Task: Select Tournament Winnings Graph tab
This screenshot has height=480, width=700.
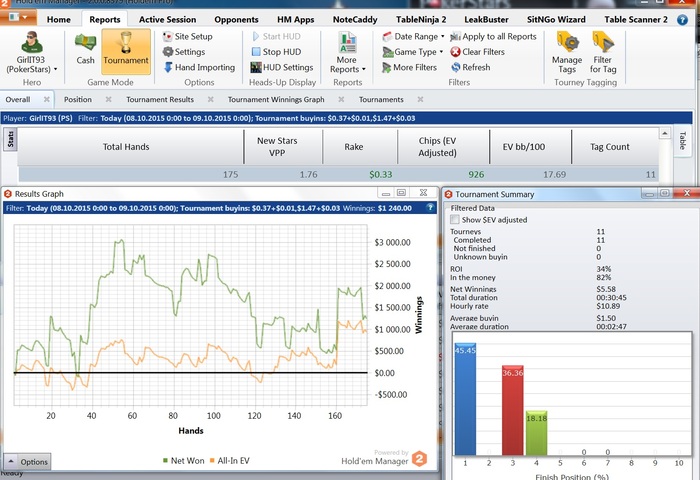Action: [x=276, y=100]
